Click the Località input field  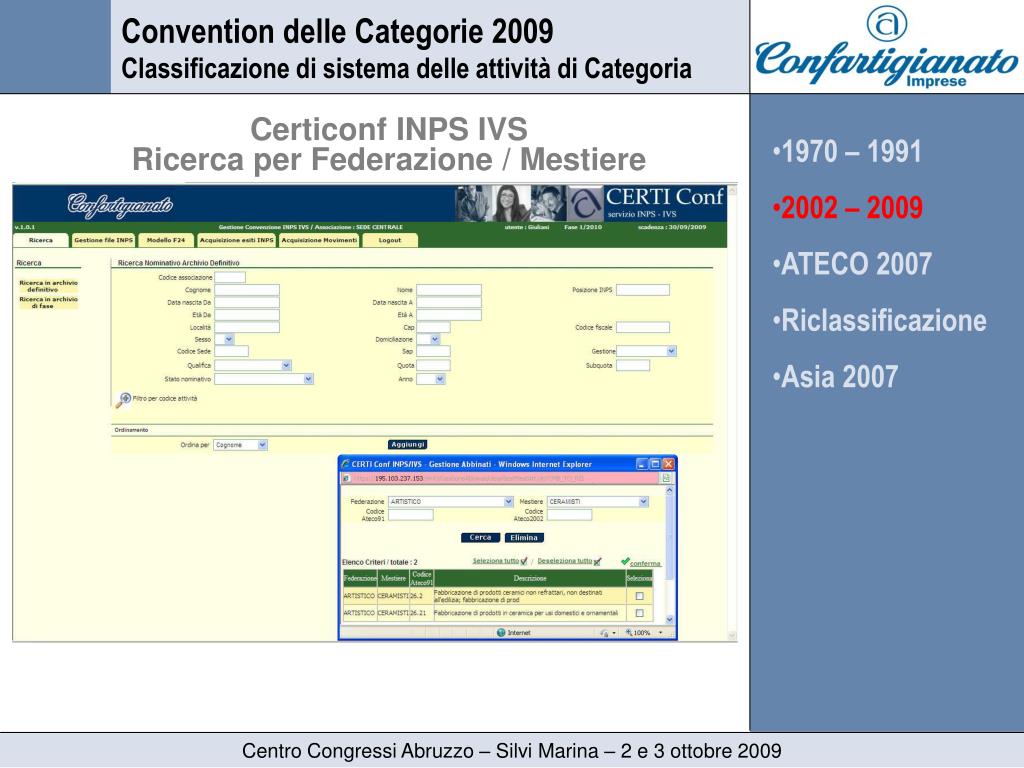pos(247,327)
